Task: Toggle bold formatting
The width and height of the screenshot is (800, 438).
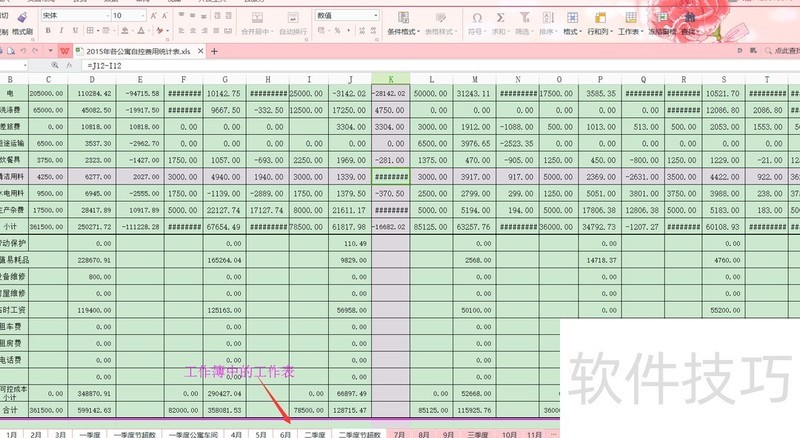Action: coord(48,31)
